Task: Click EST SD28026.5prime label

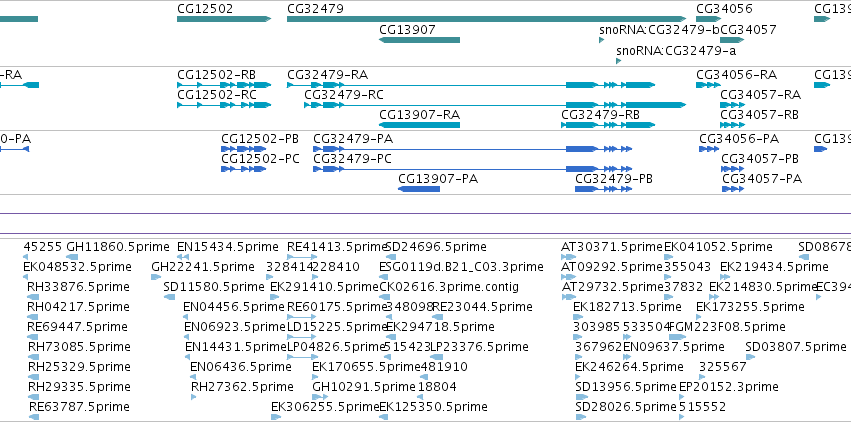Action: tap(626, 407)
